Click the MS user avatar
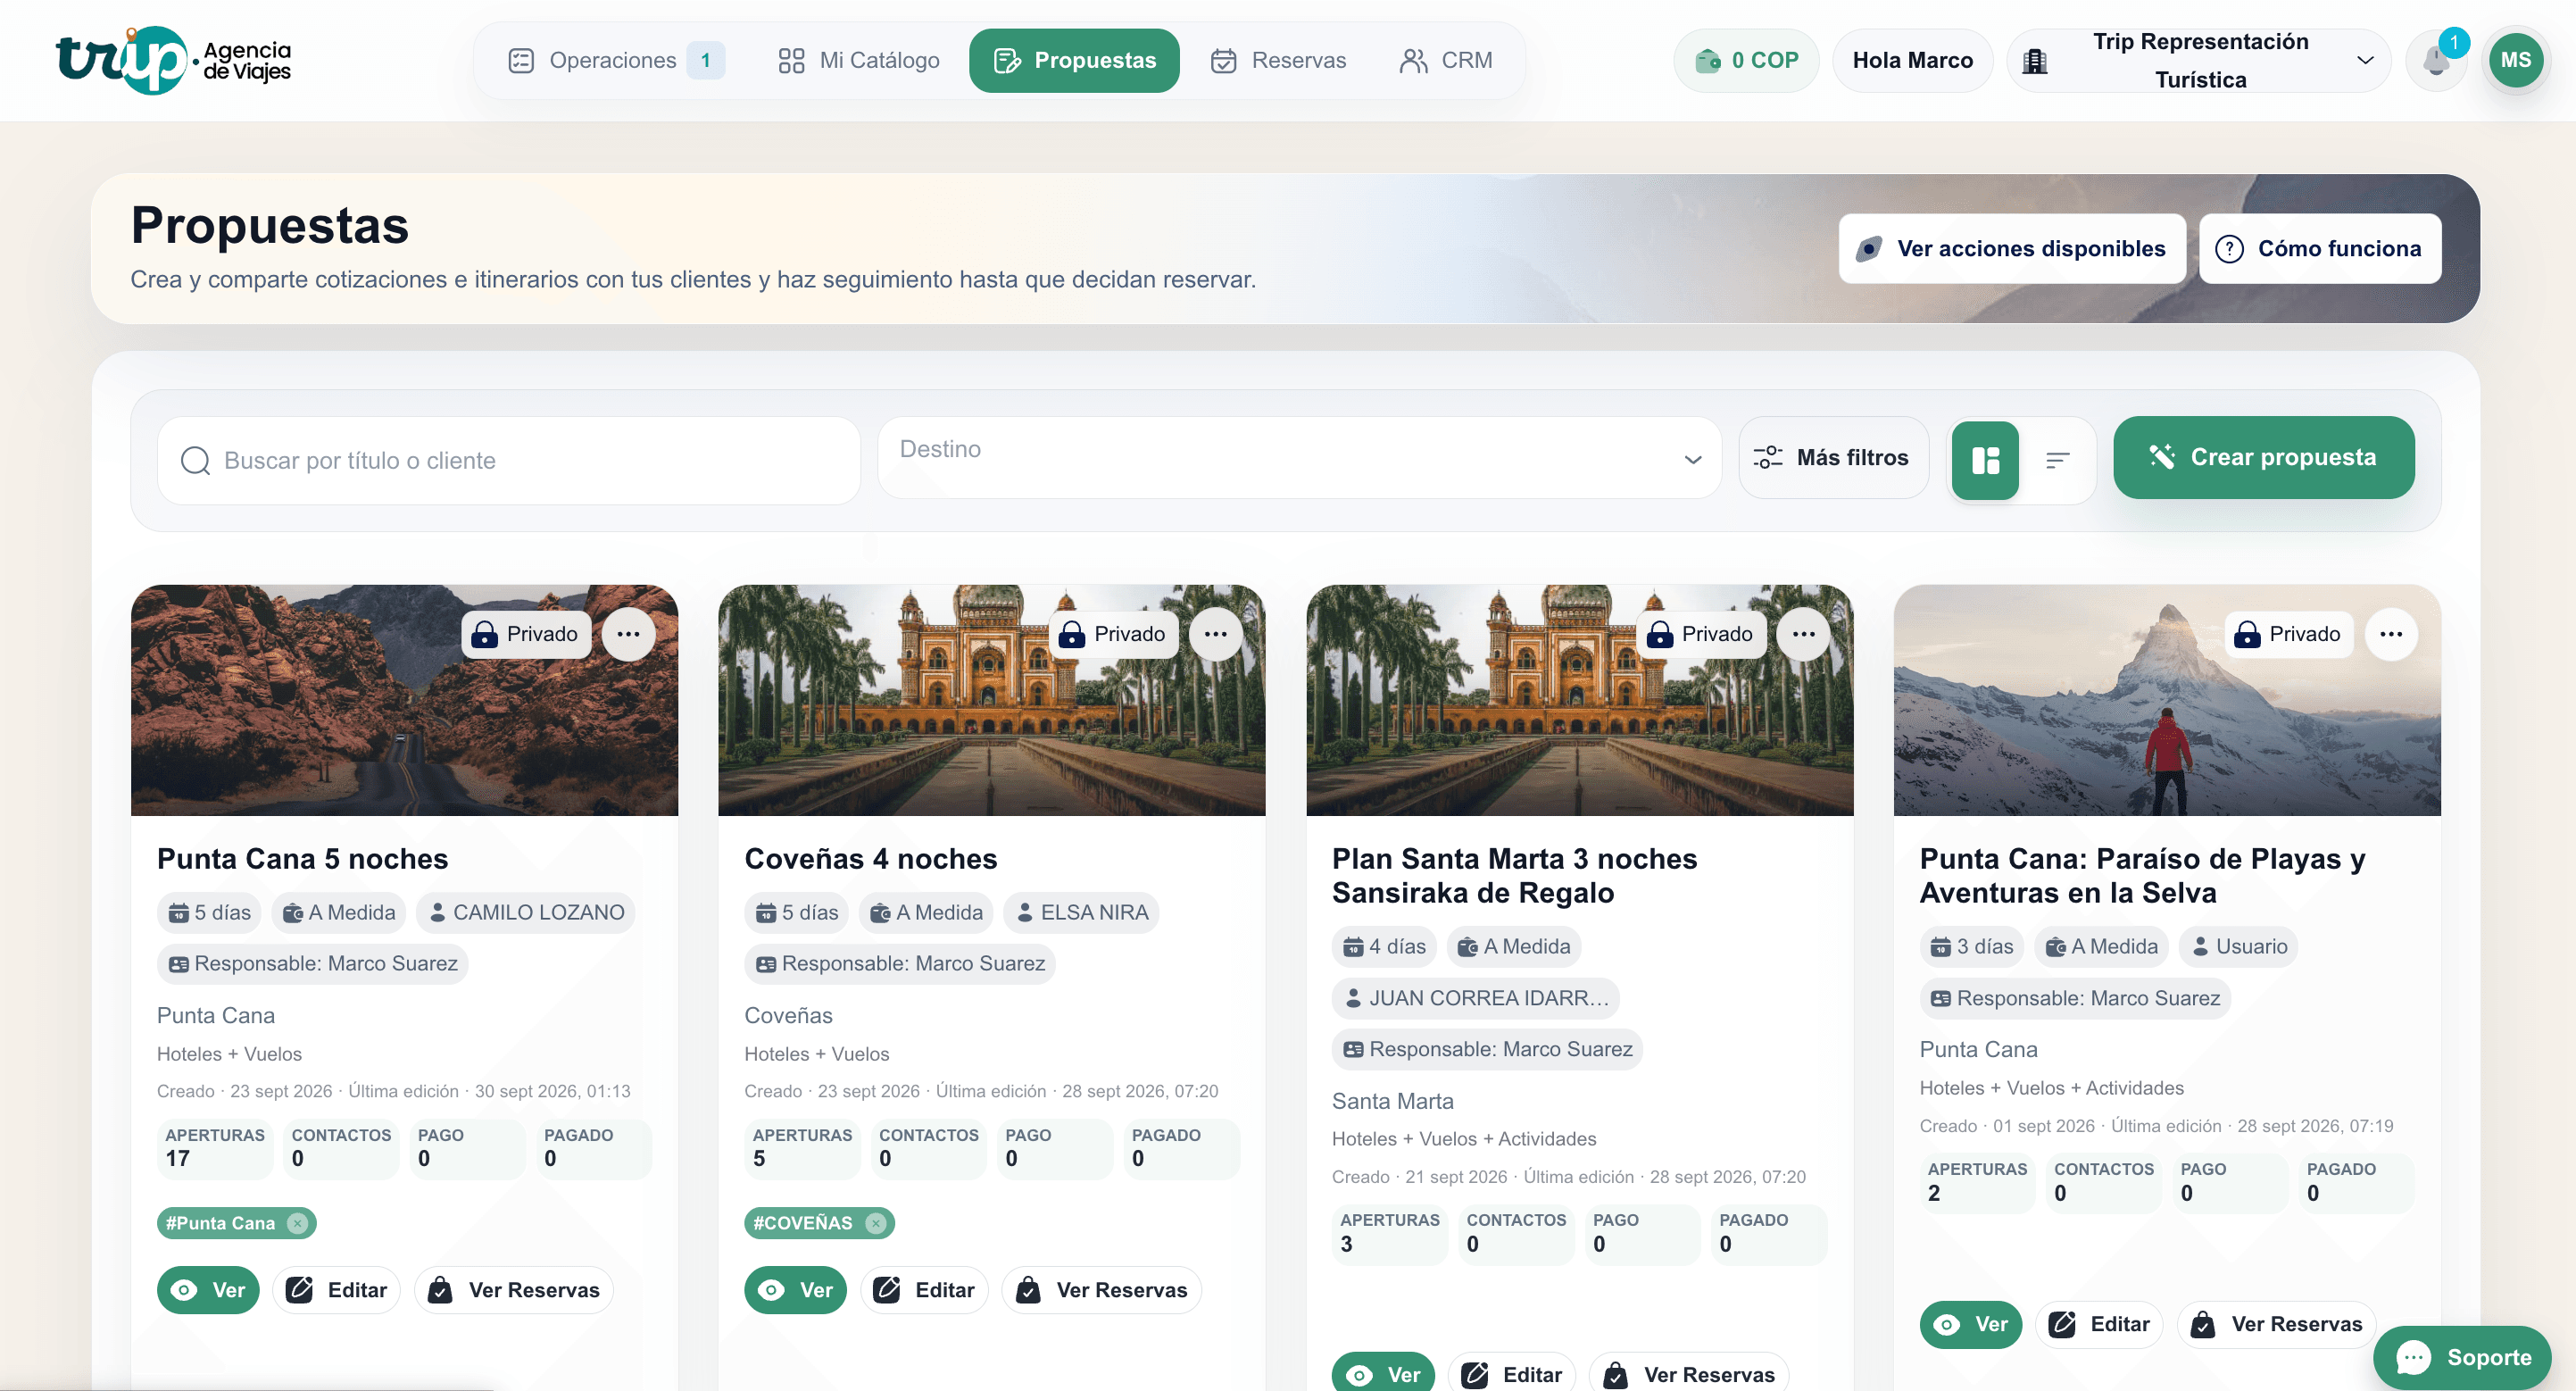The height and width of the screenshot is (1391, 2576). pos(2515,60)
